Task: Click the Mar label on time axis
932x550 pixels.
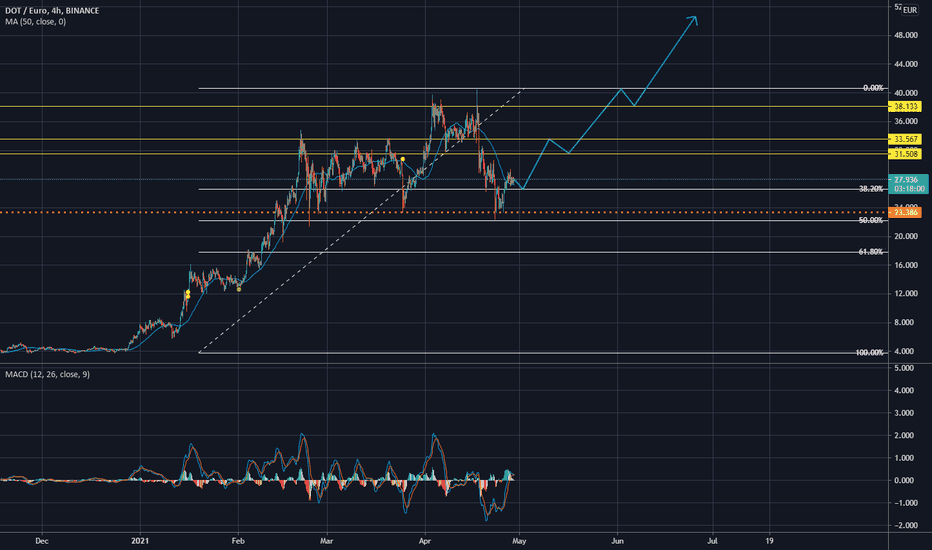Action: (326, 541)
